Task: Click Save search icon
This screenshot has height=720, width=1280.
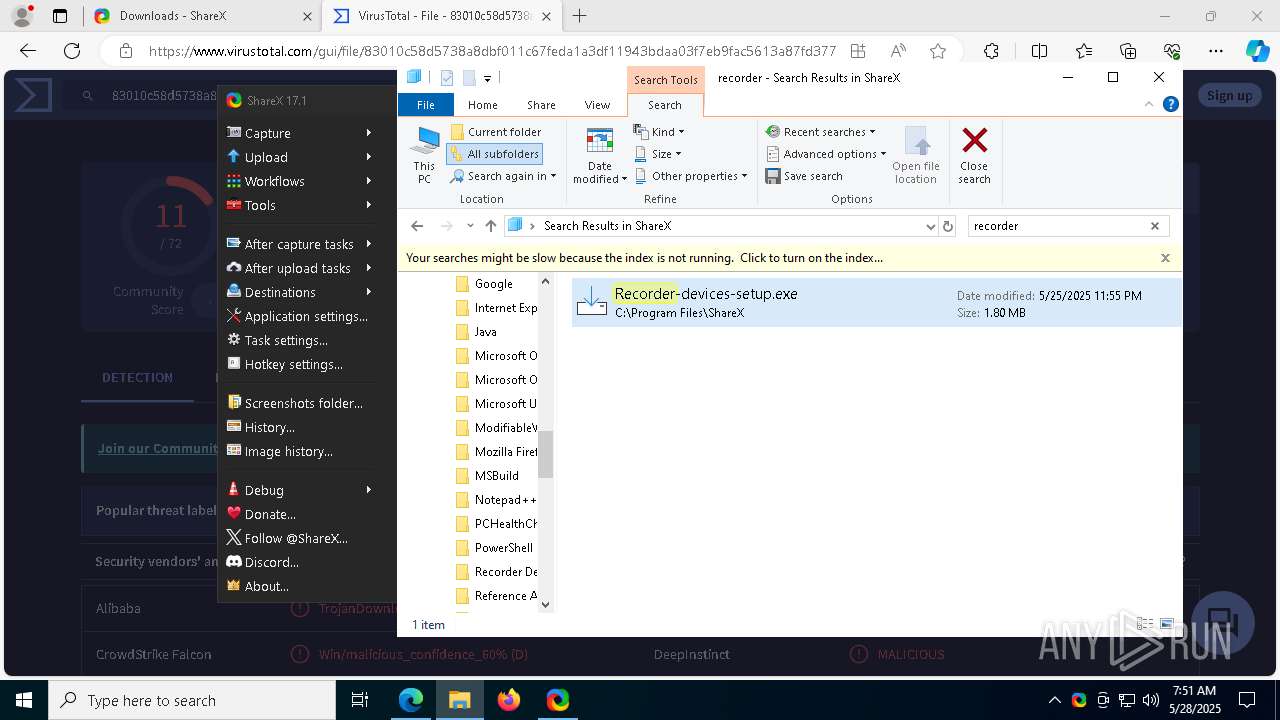Action: (x=804, y=176)
